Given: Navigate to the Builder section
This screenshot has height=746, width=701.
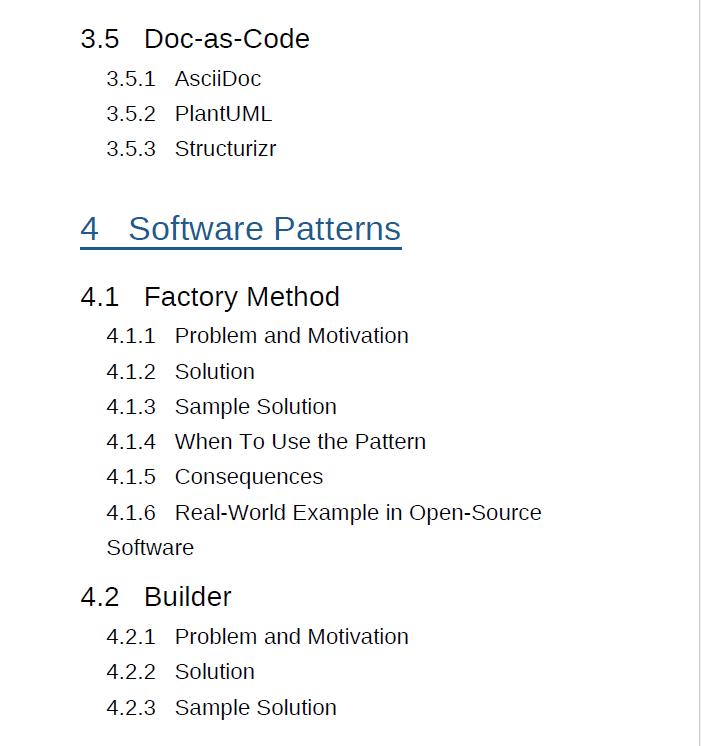Looking at the screenshot, I should coord(187,597).
